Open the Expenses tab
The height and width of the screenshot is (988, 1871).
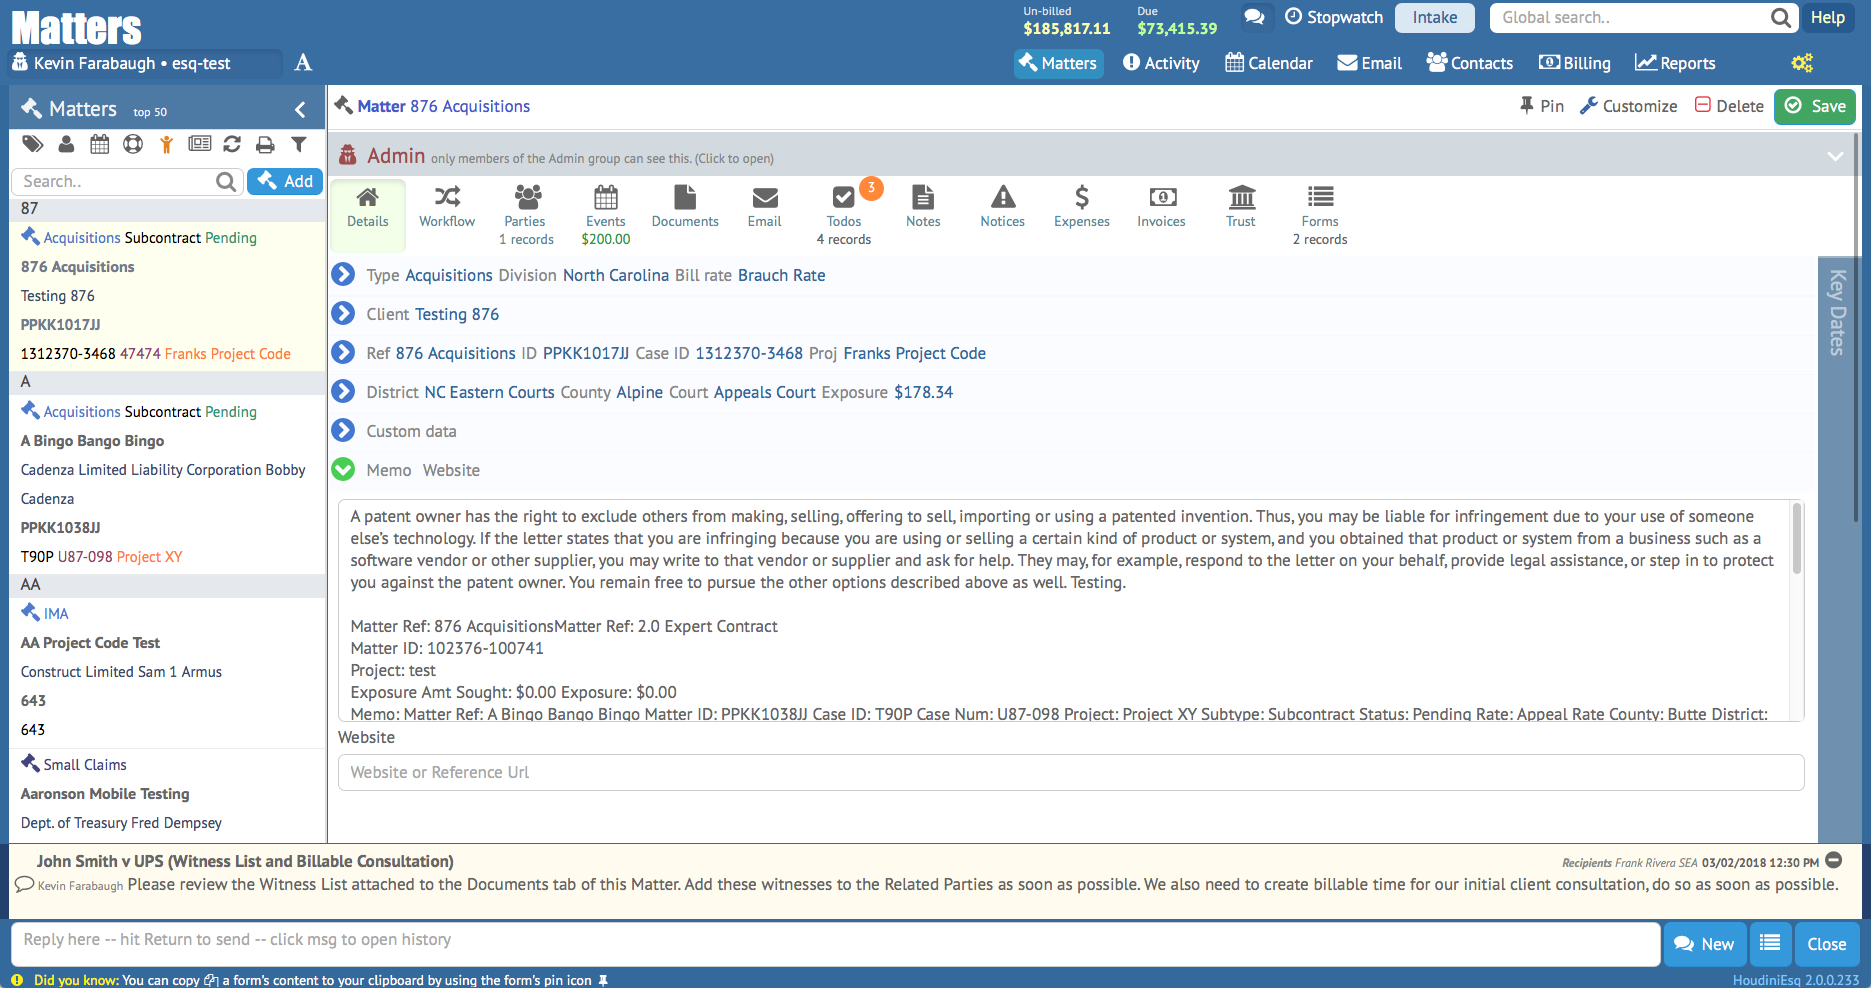[1082, 208]
